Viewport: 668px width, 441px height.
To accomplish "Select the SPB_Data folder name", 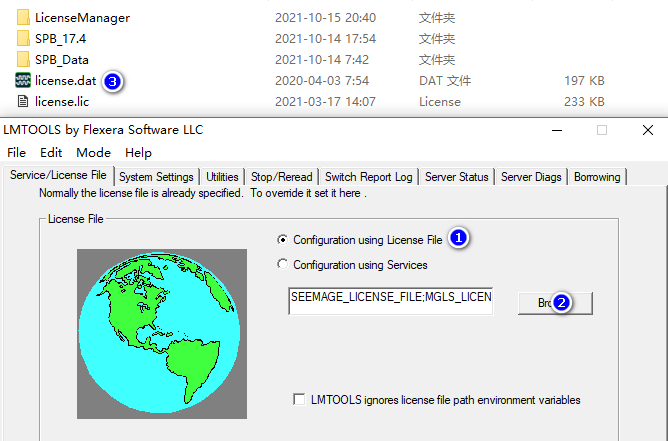I will (x=62, y=60).
